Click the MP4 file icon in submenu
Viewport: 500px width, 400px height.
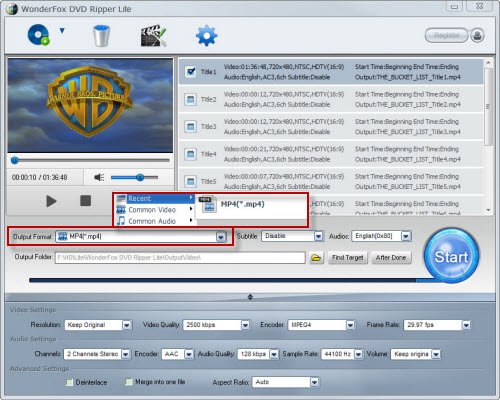click(x=208, y=204)
